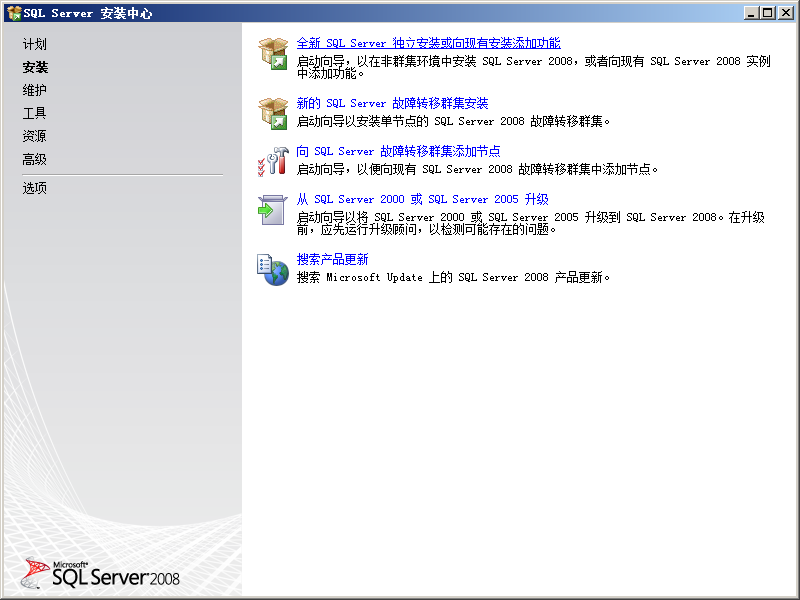
Task: Switch to 高级 in sidebar
Action: tap(35, 159)
